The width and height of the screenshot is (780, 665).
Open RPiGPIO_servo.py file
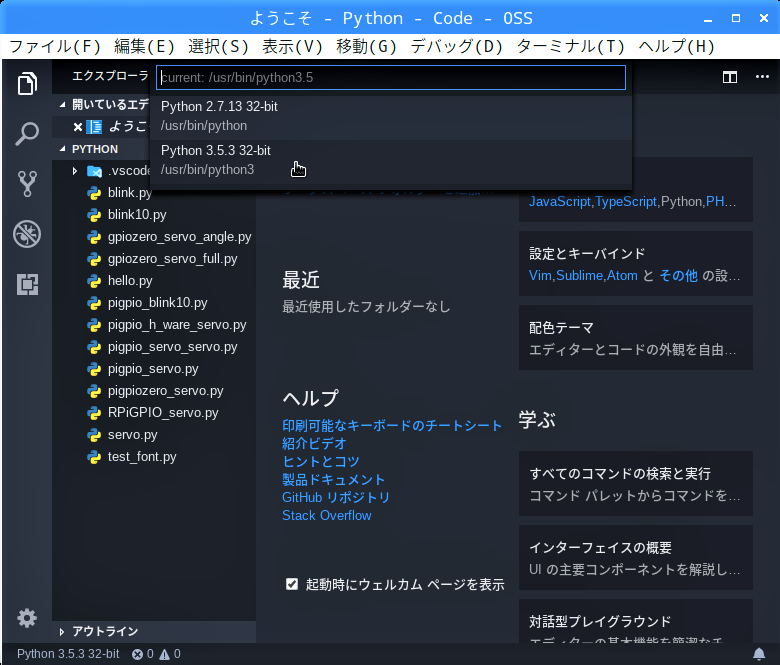[x=163, y=413]
